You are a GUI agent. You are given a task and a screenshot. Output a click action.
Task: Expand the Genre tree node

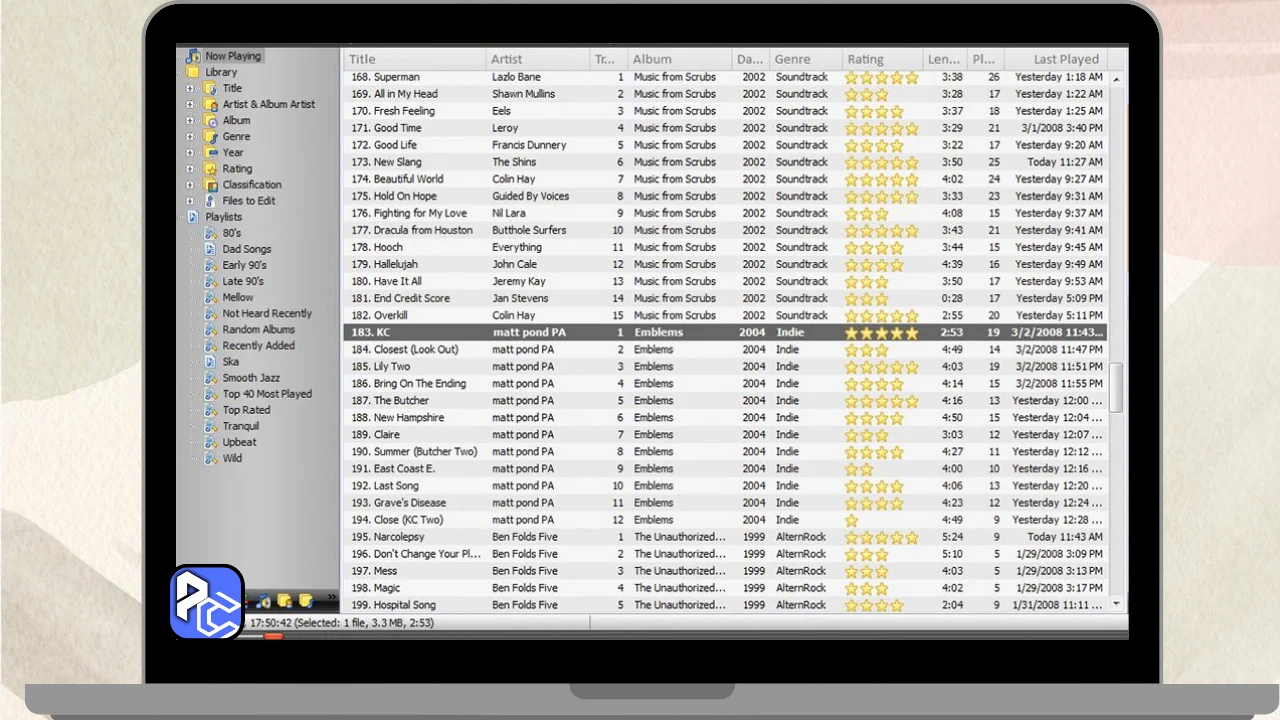(190, 136)
